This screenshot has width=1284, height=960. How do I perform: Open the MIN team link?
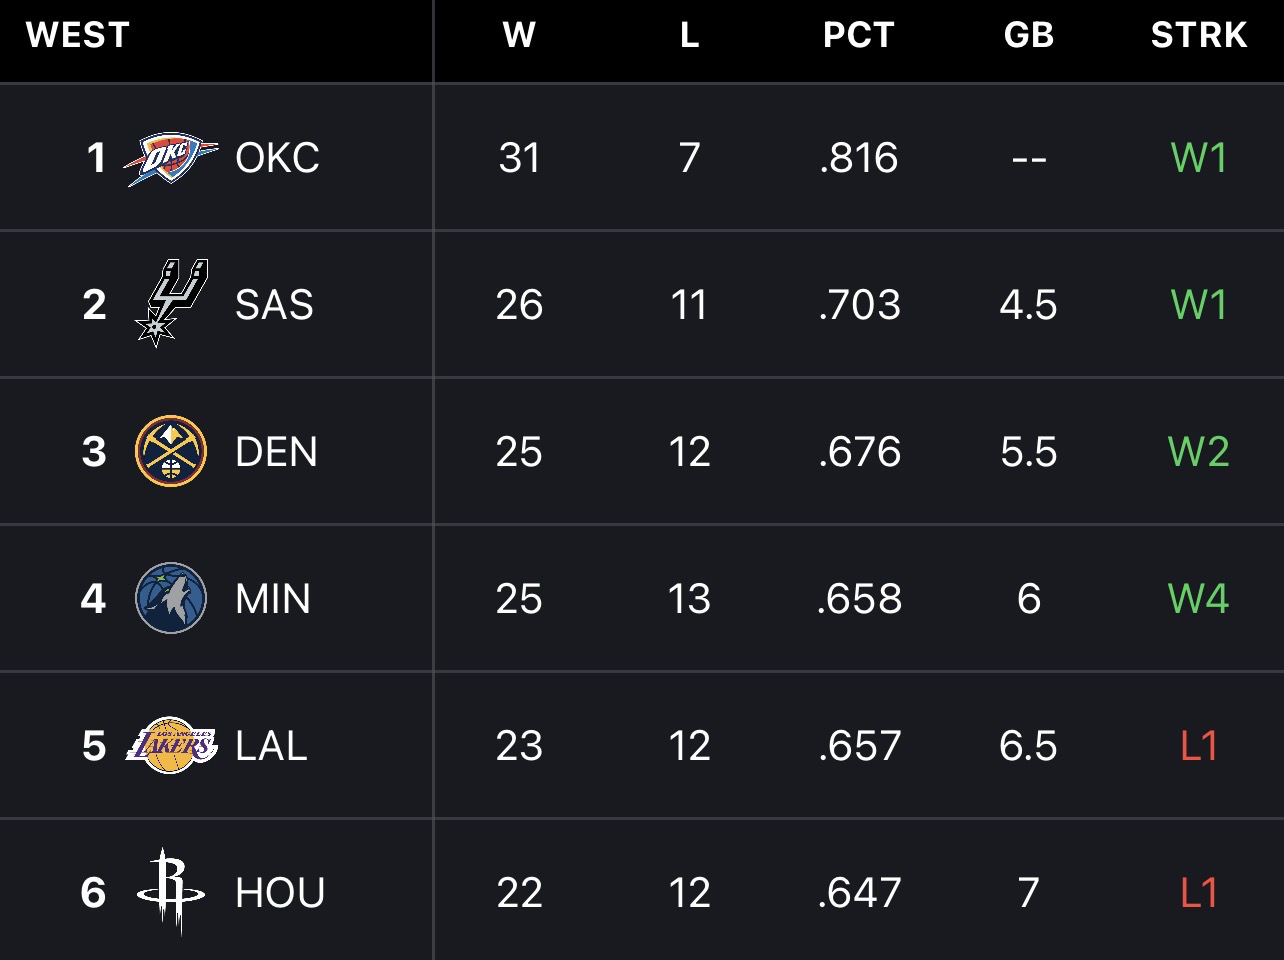(273, 599)
